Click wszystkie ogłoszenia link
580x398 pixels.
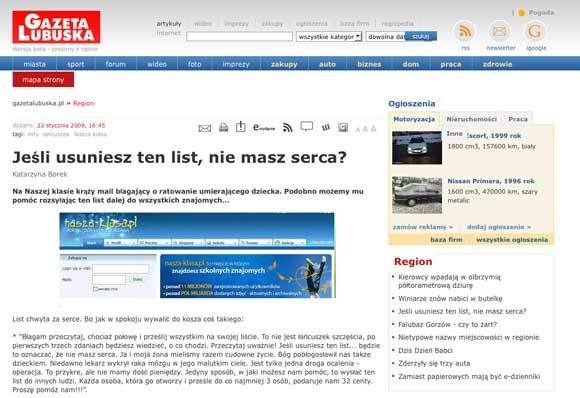click(512, 240)
